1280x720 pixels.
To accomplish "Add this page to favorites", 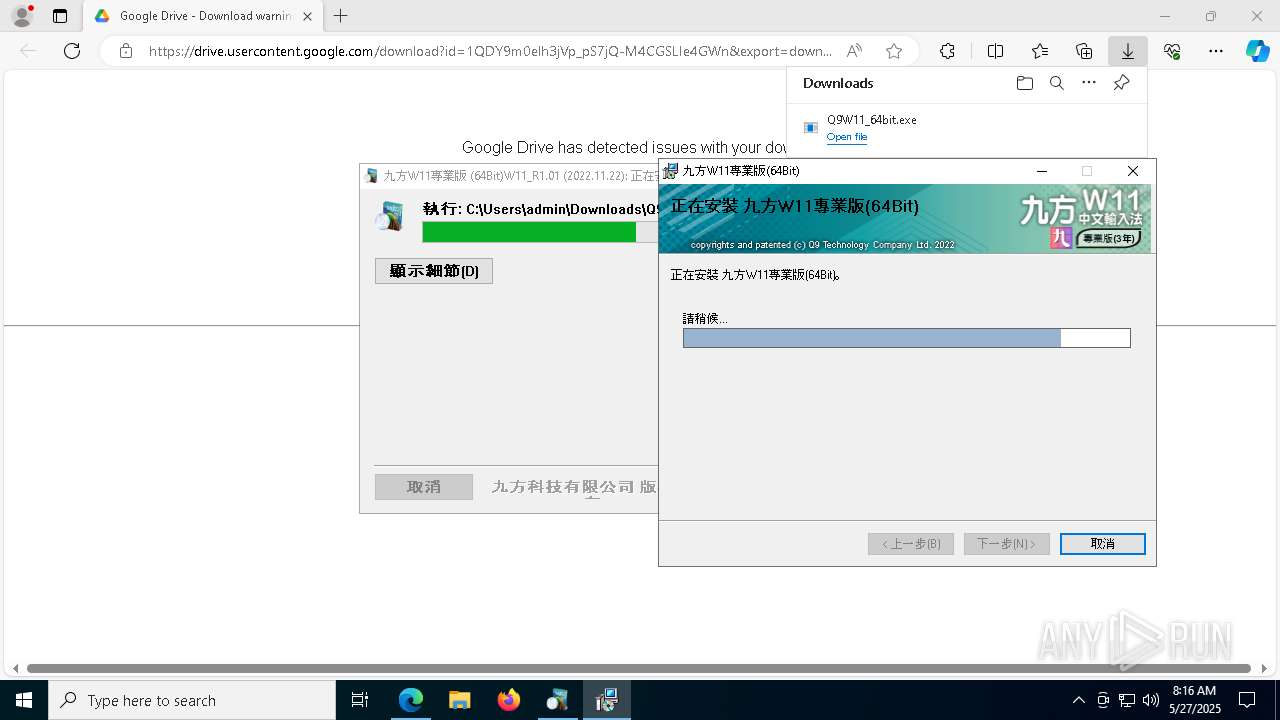I will tap(894, 51).
